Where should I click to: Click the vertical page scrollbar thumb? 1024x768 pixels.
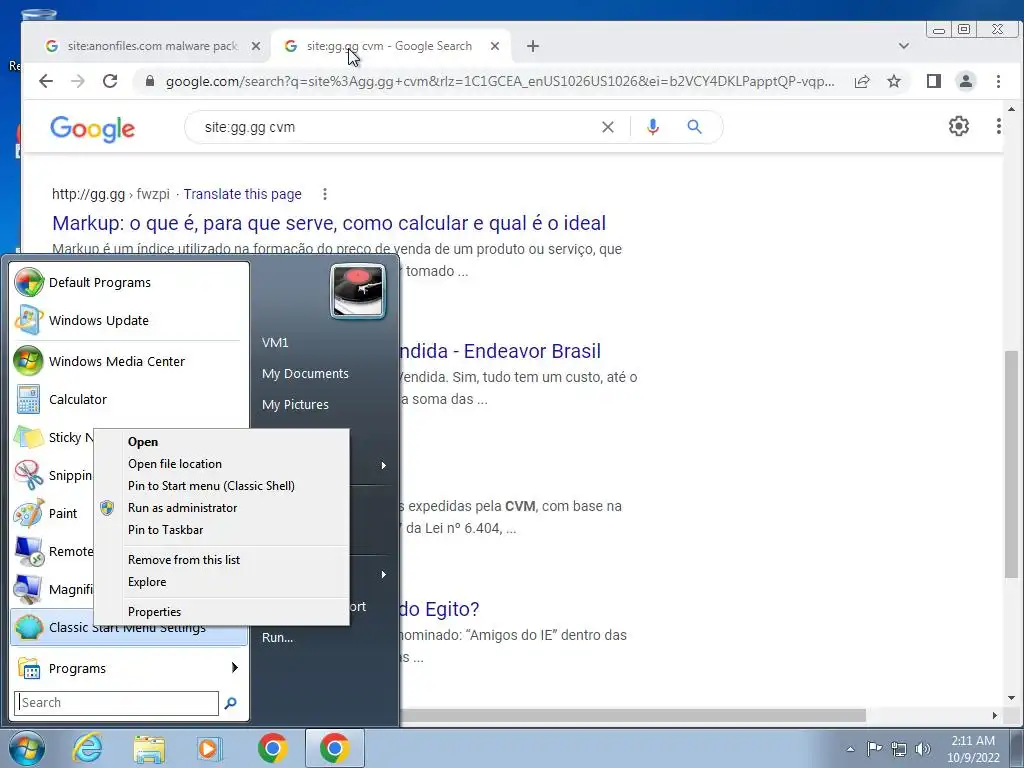(x=1011, y=464)
